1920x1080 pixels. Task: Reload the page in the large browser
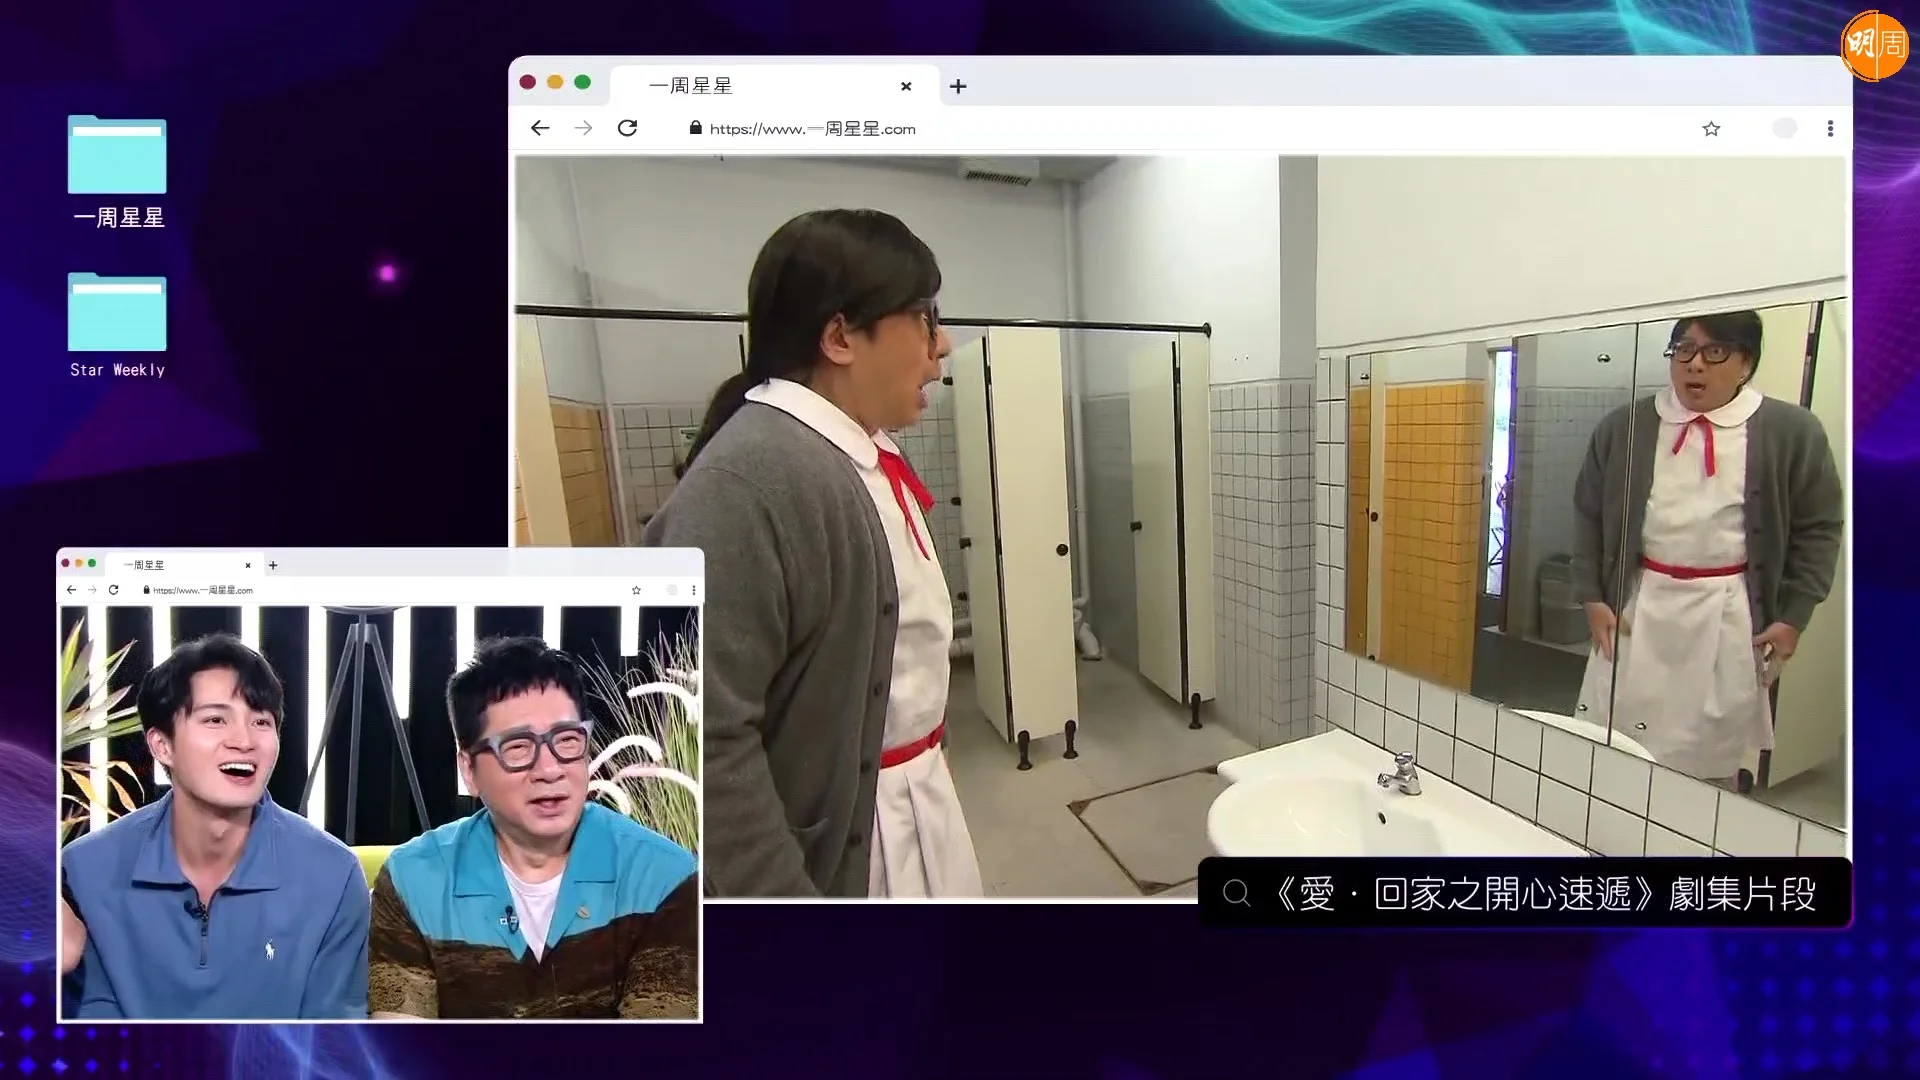627,128
